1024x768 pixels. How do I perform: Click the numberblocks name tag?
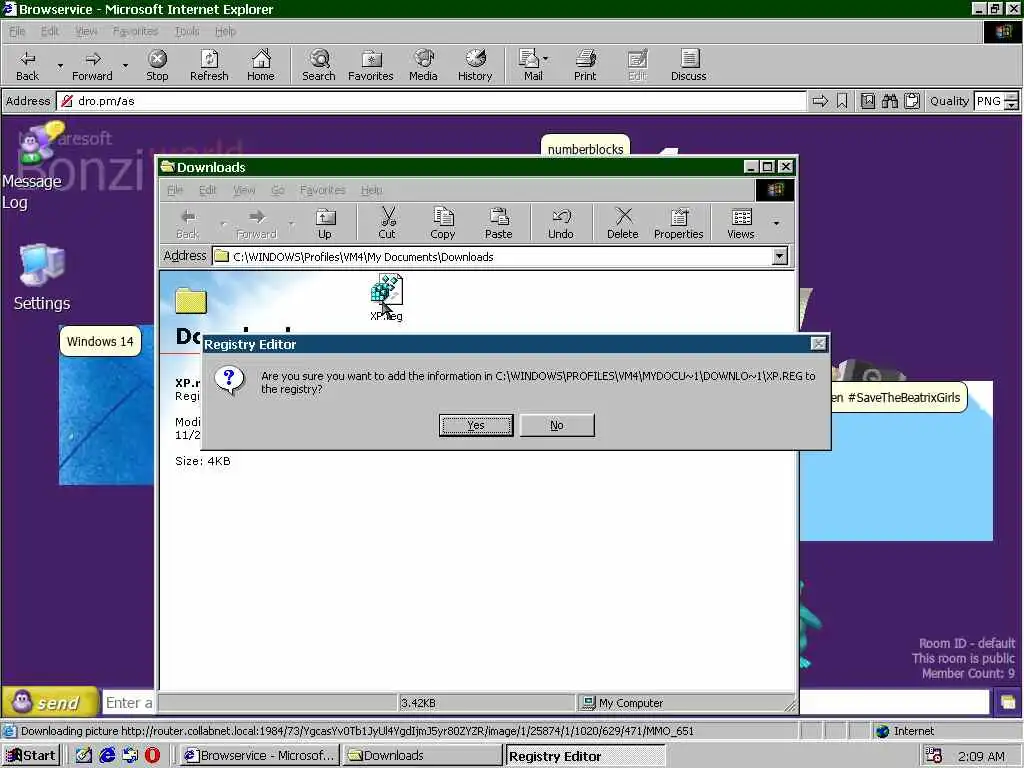pos(585,147)
